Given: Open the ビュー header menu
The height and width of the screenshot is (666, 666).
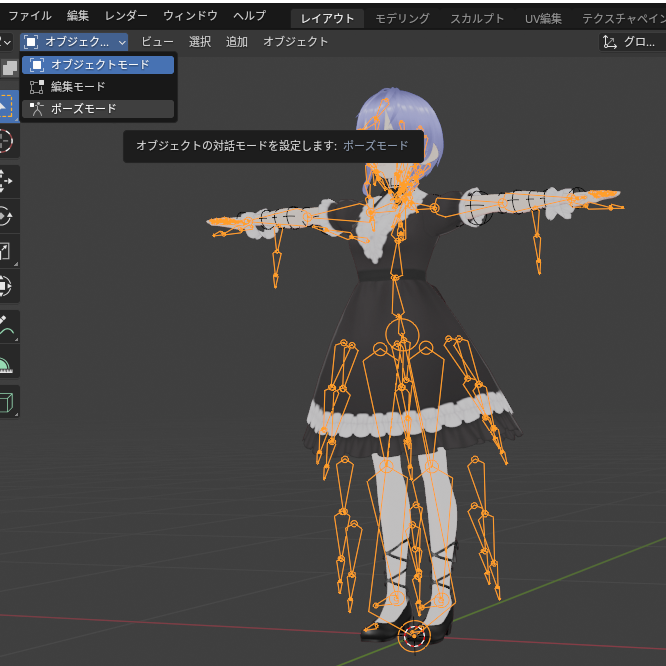Looking at the screenshot, I should coord(157,42).
